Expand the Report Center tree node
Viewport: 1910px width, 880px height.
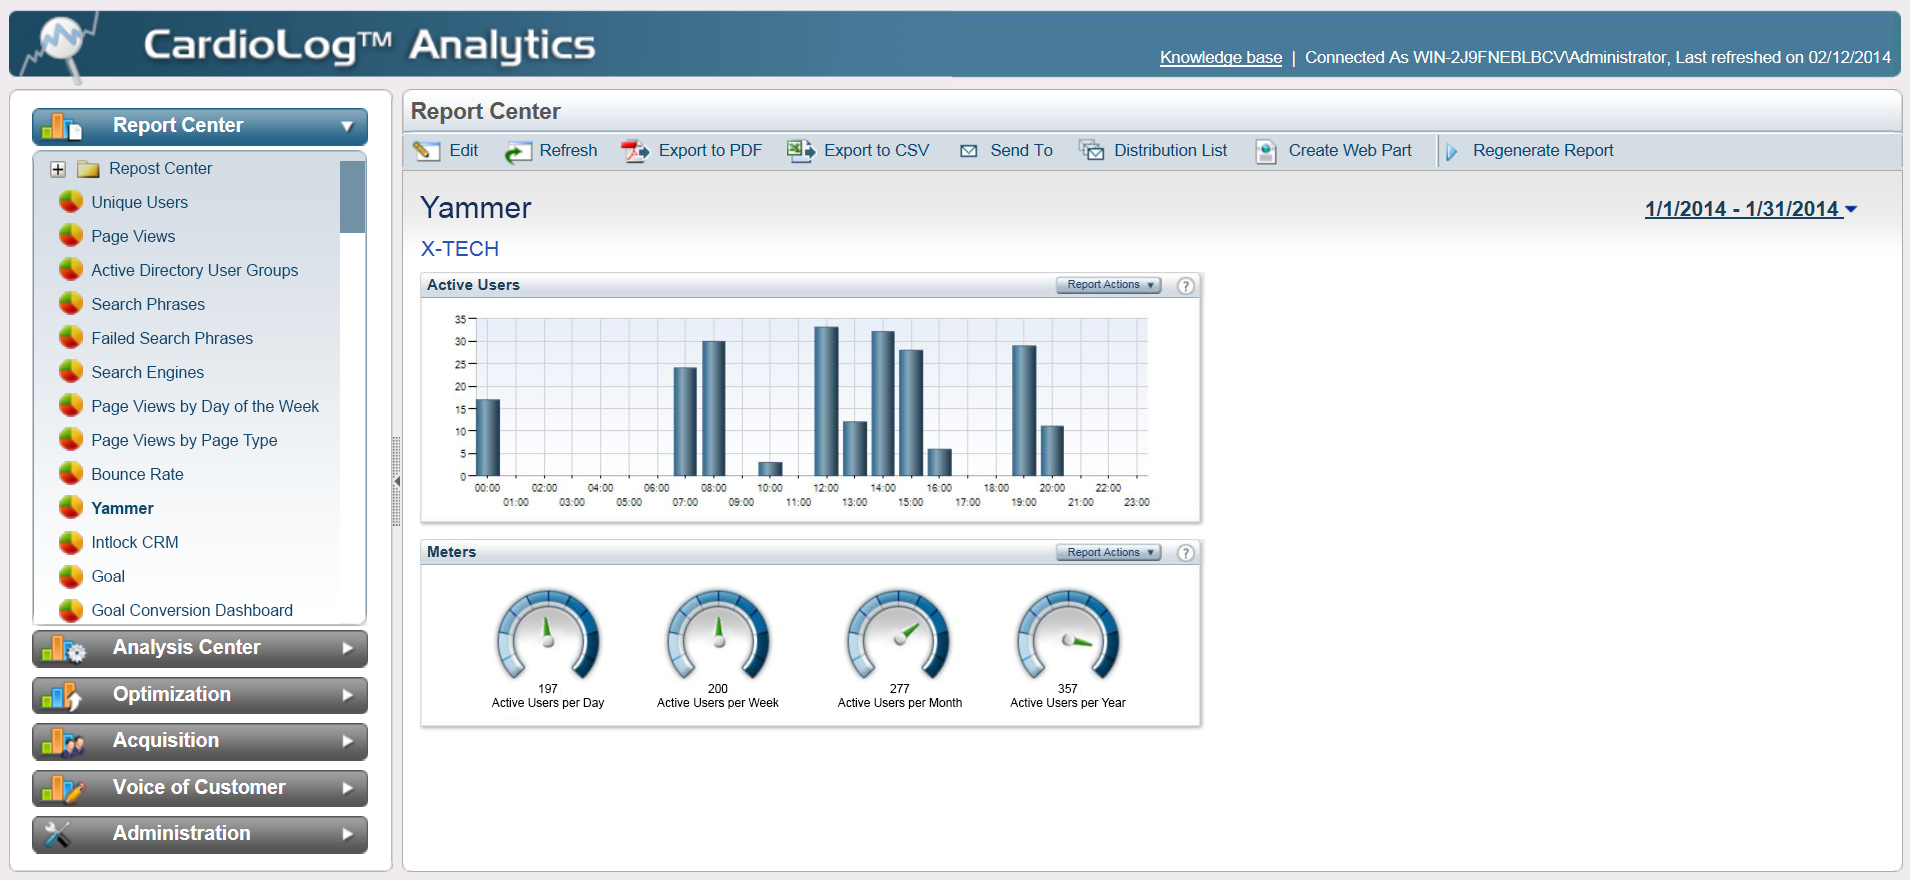[58, 170]
